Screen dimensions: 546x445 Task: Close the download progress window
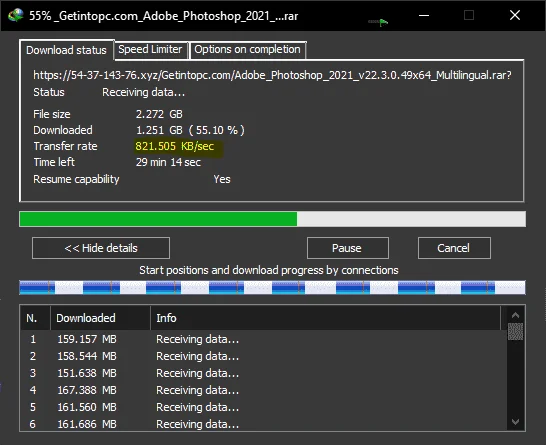click(515, 15)
